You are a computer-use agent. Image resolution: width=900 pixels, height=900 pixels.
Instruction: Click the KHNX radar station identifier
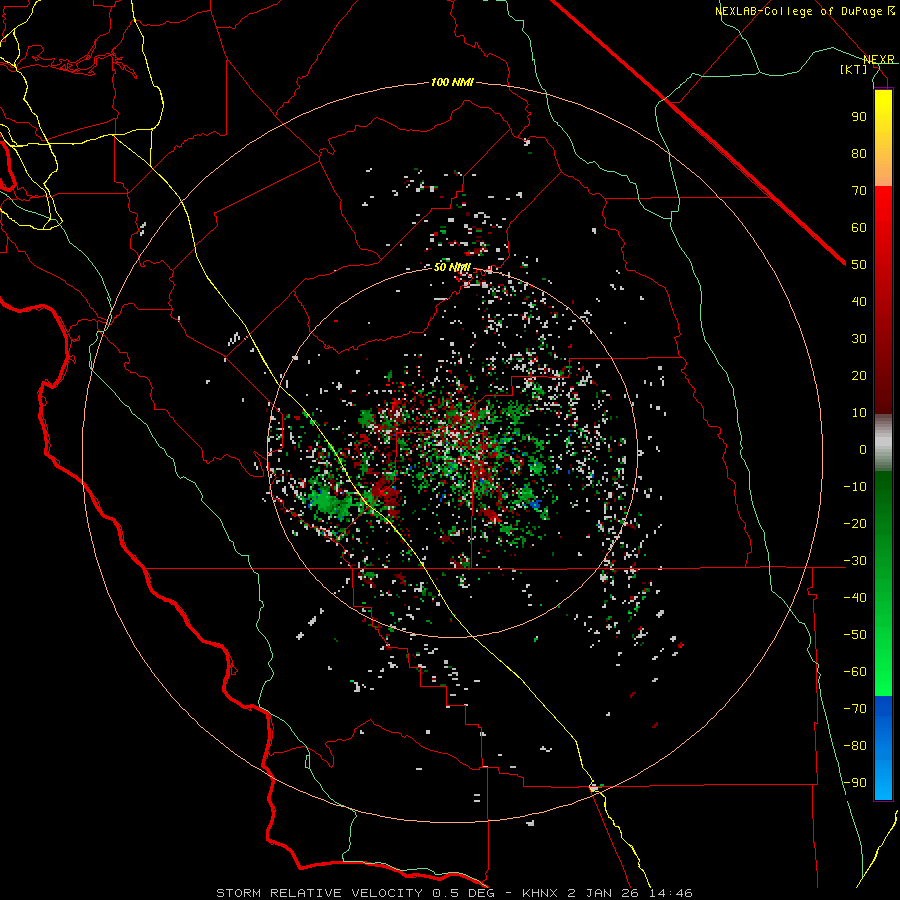coord(542,893)
